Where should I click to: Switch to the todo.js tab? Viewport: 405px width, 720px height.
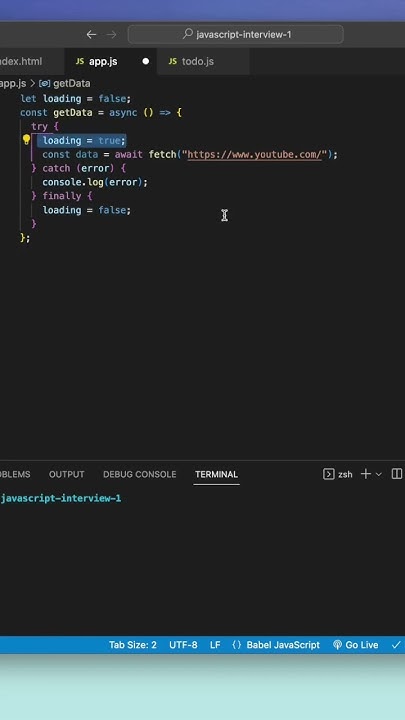(x=198, y=61)
